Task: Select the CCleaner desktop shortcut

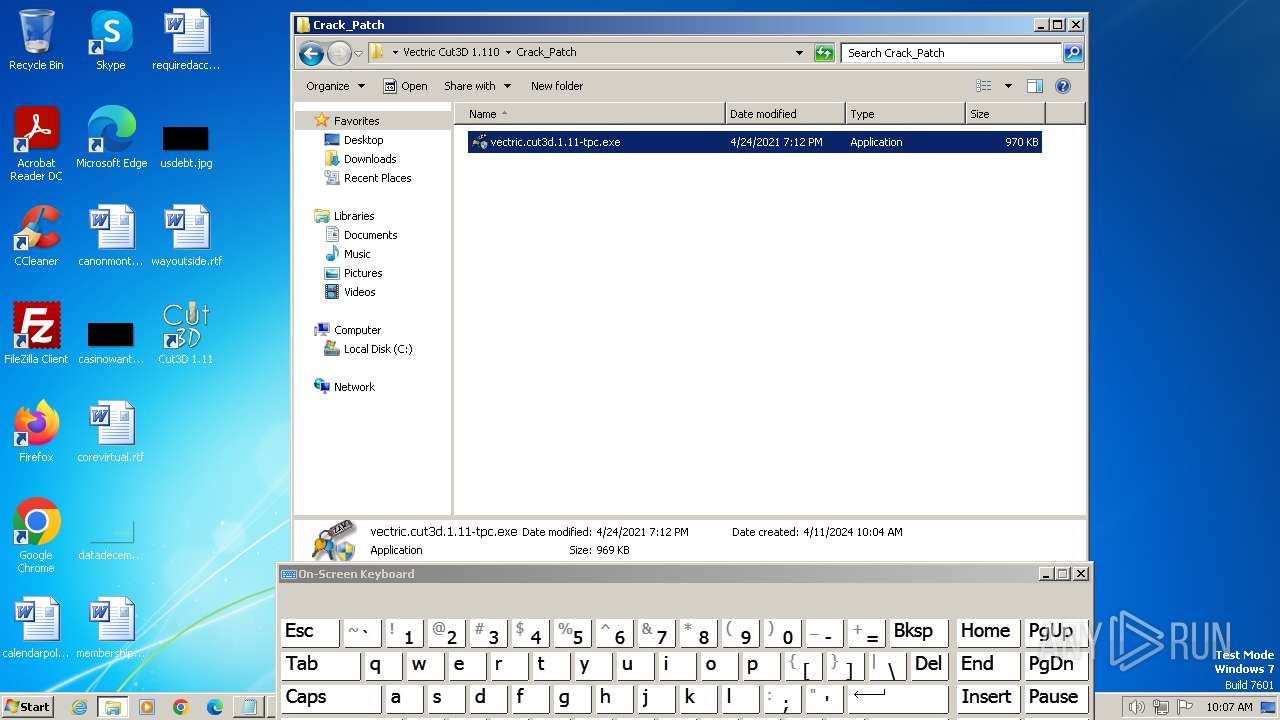Action: (36, 236)
